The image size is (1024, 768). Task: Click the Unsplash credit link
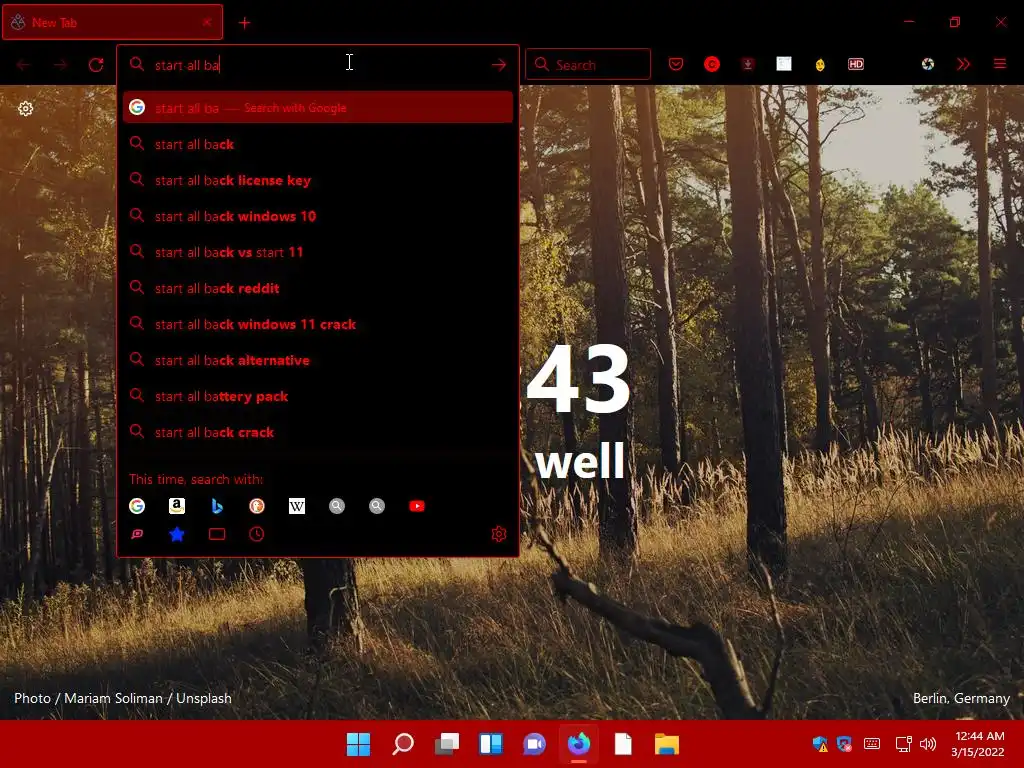point(204,698)
